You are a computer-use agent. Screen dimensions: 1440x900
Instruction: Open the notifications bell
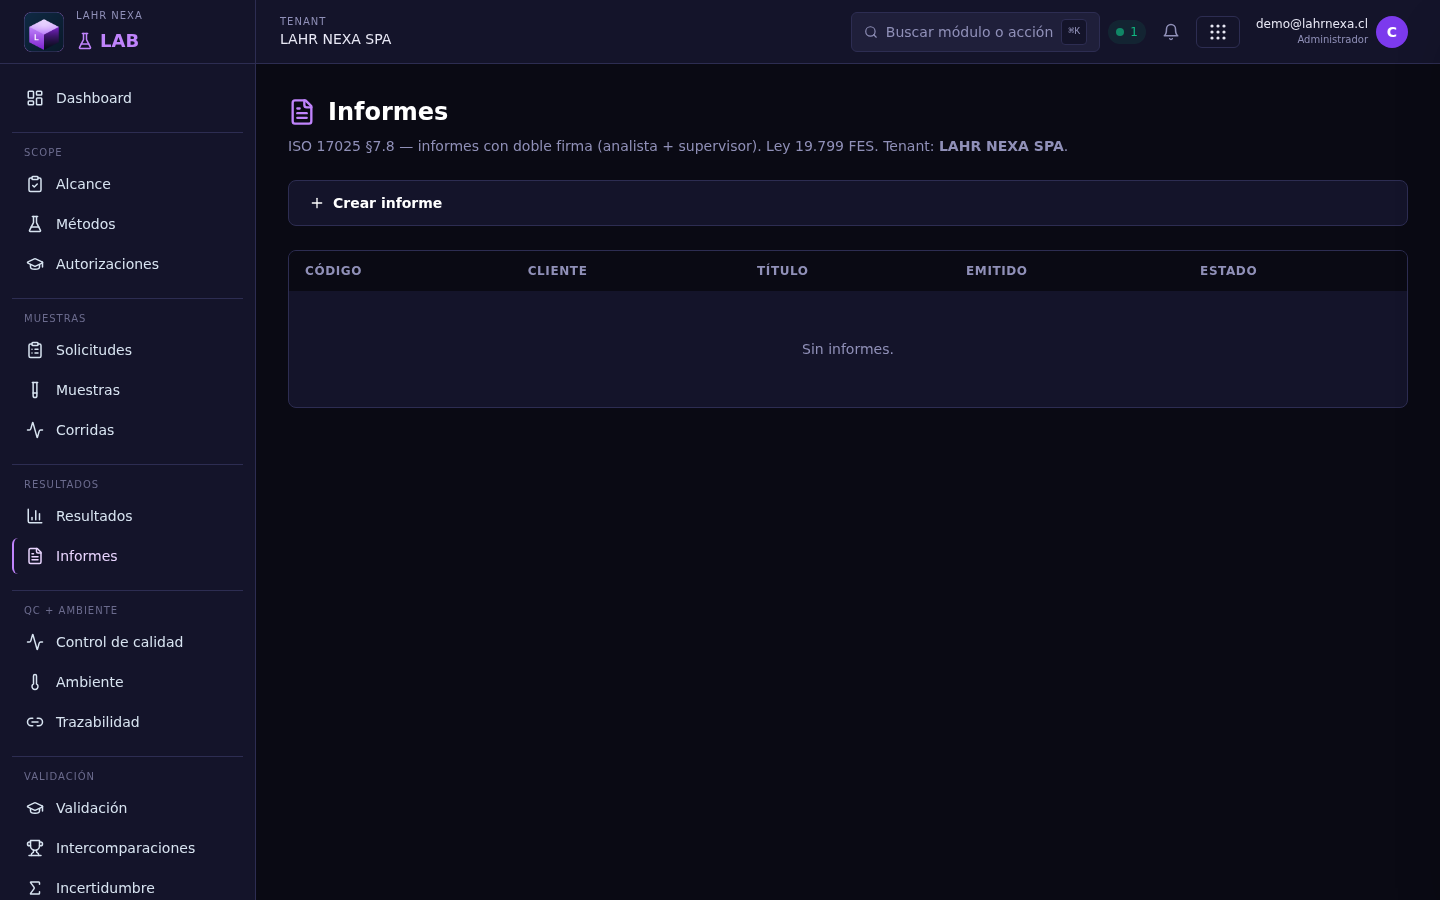[1171, 32]
